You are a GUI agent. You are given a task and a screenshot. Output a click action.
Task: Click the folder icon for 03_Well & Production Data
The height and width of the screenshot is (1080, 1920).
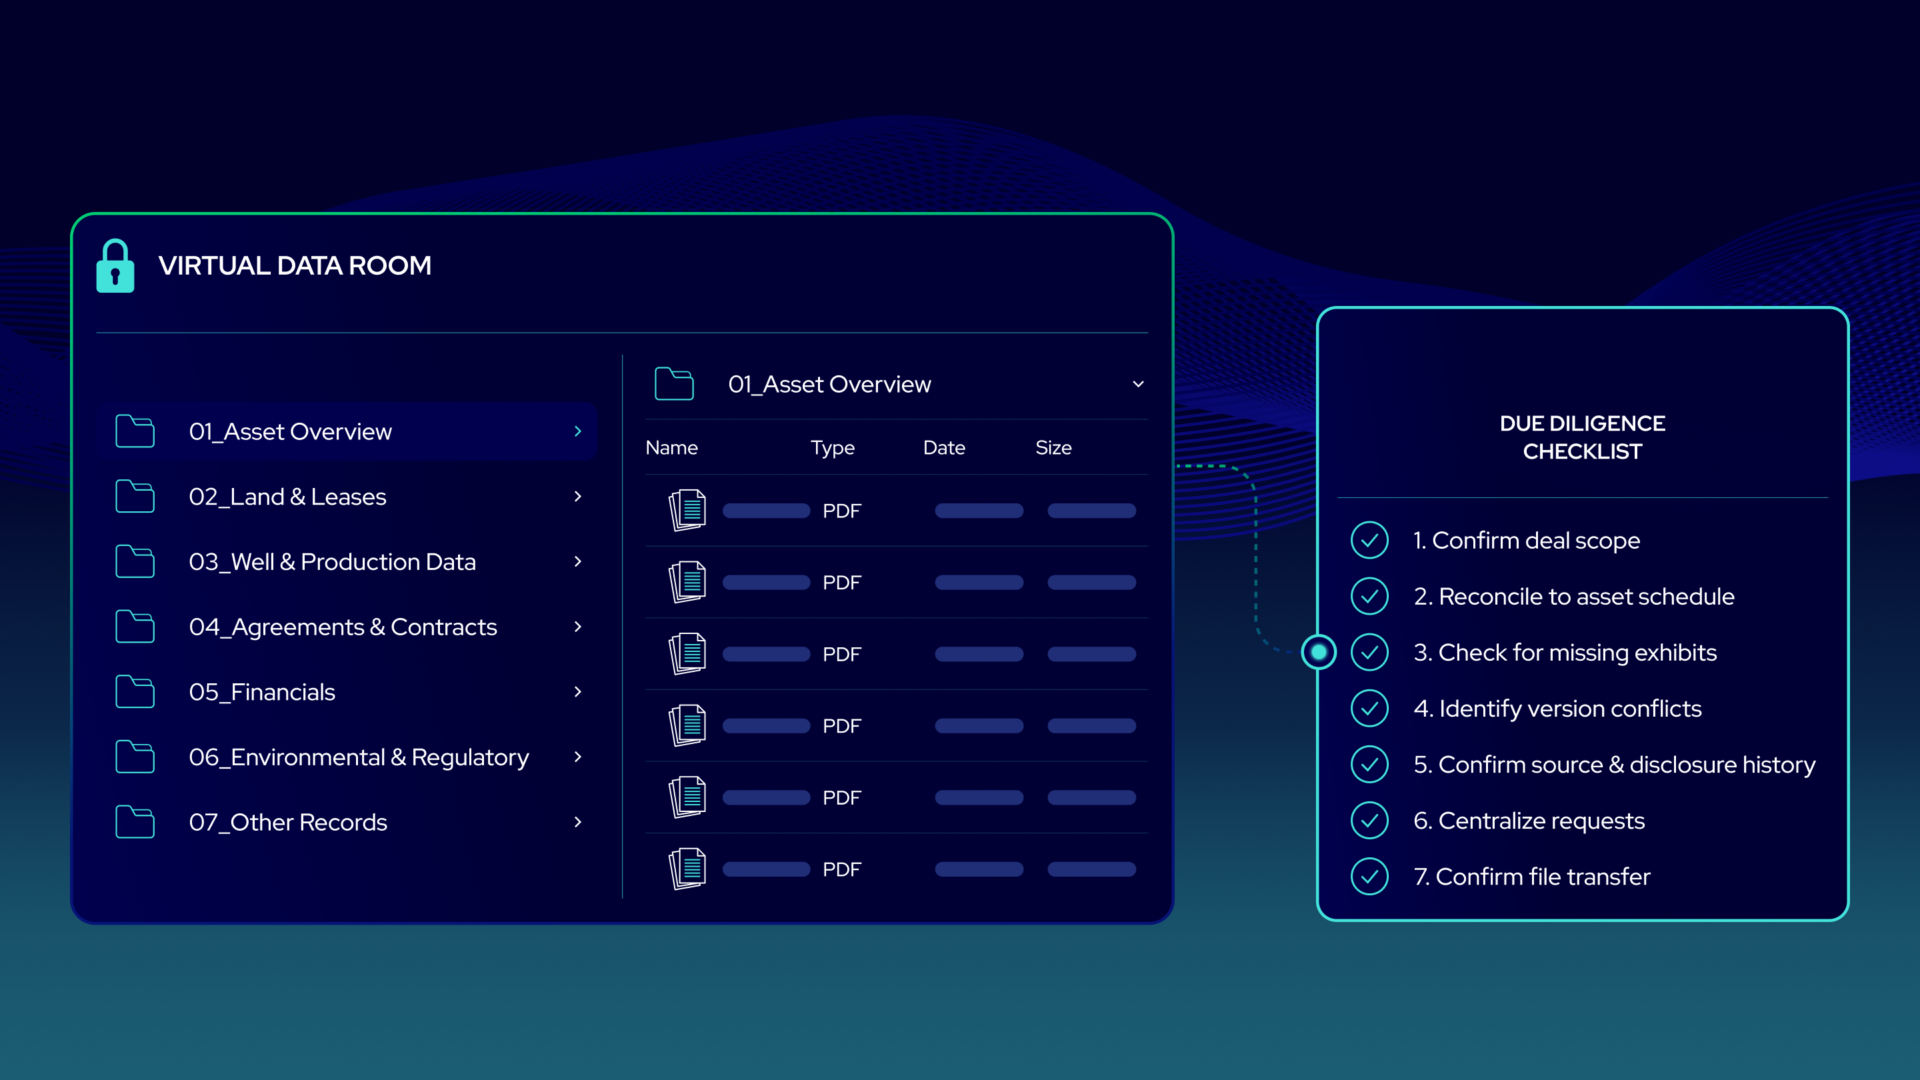coord(135,561)
